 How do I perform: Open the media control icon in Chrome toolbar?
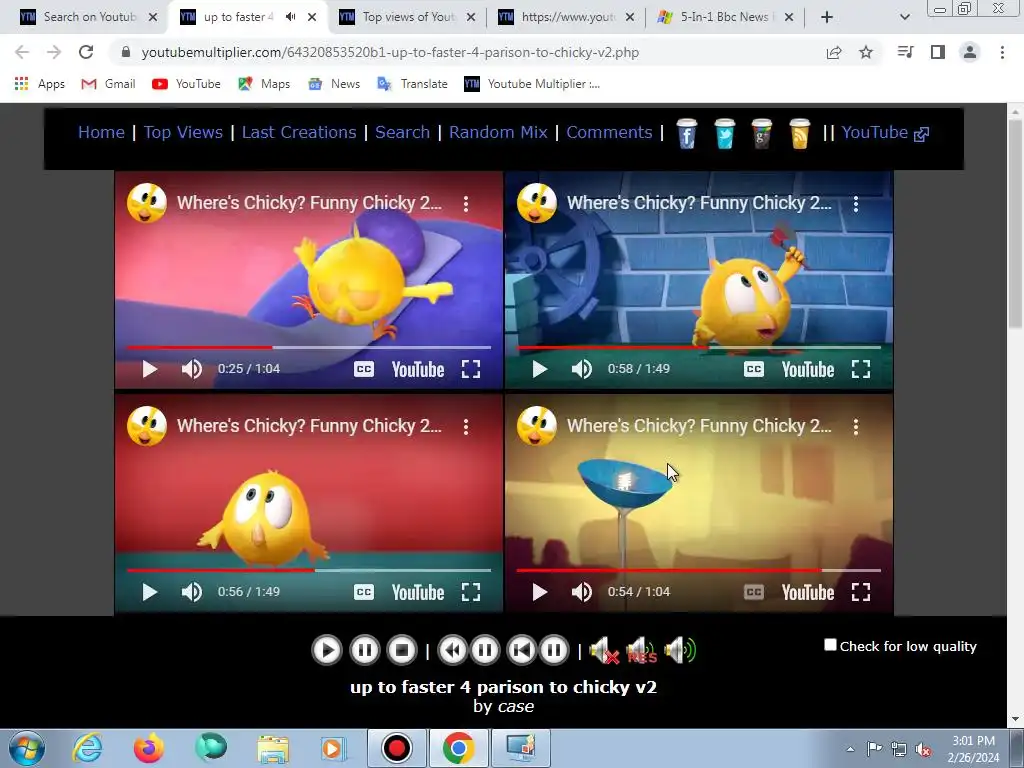(905, 52)
